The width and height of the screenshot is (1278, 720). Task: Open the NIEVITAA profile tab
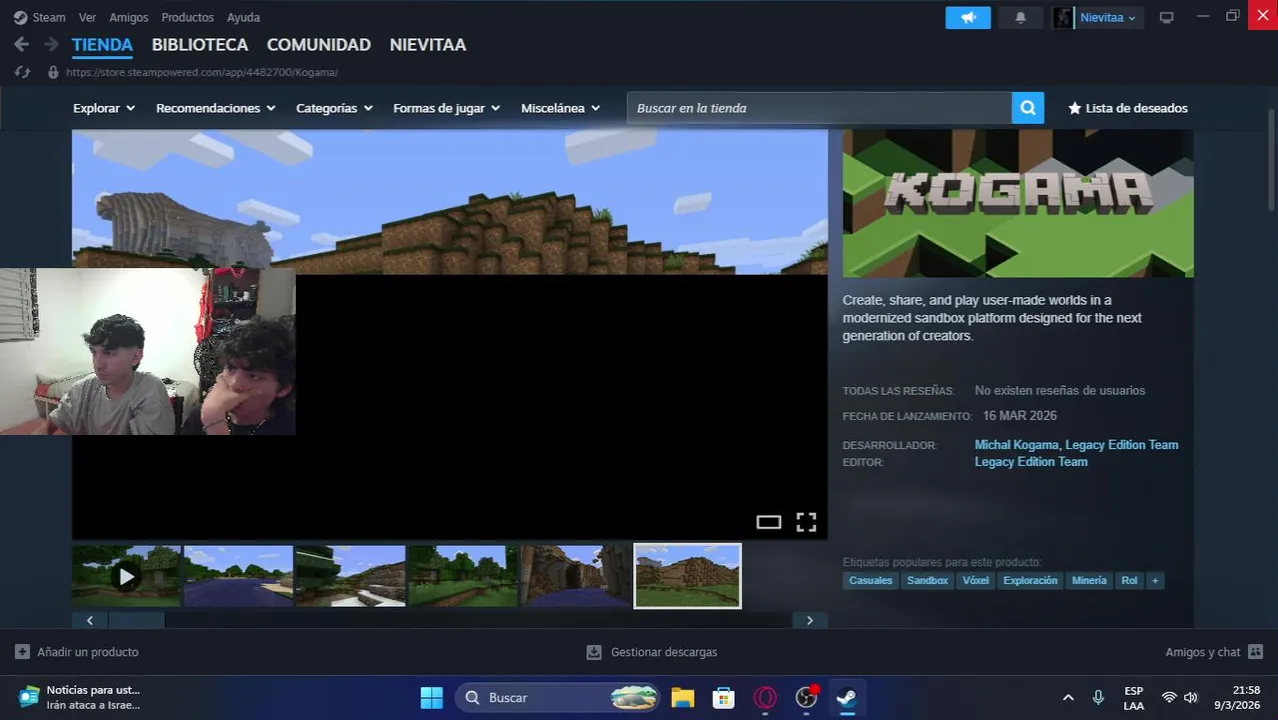[x=428, y=45]
